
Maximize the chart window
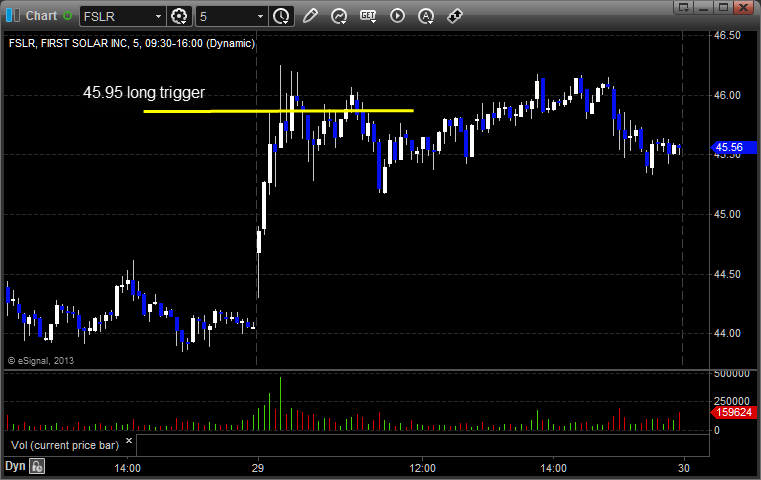tap(723, 7)
